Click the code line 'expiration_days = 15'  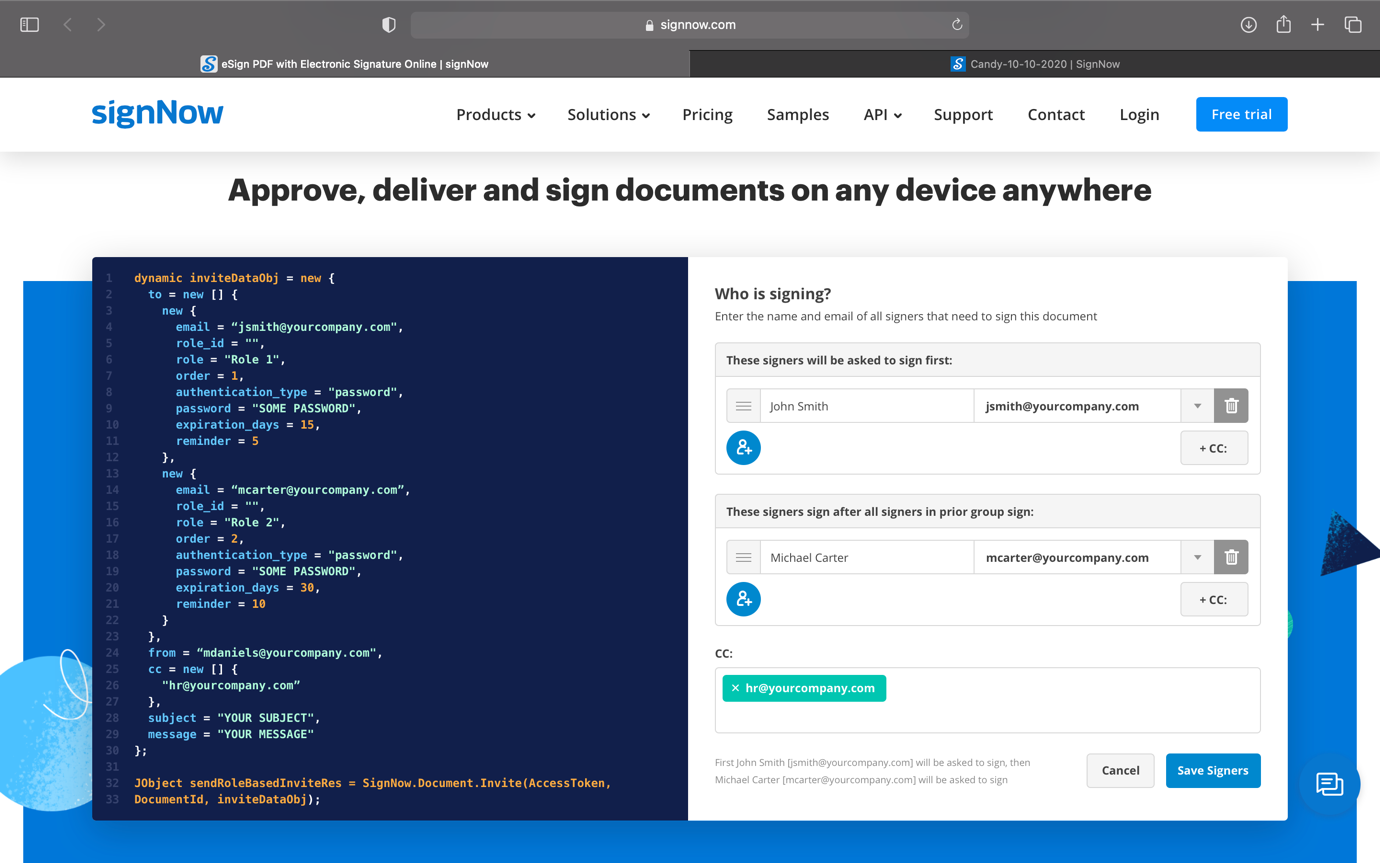click(248, 425)
